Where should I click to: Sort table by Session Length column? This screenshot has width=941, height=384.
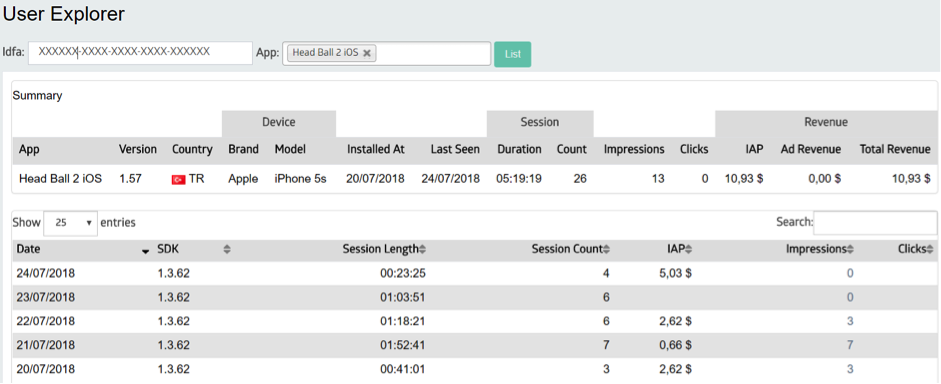point(384,250)
